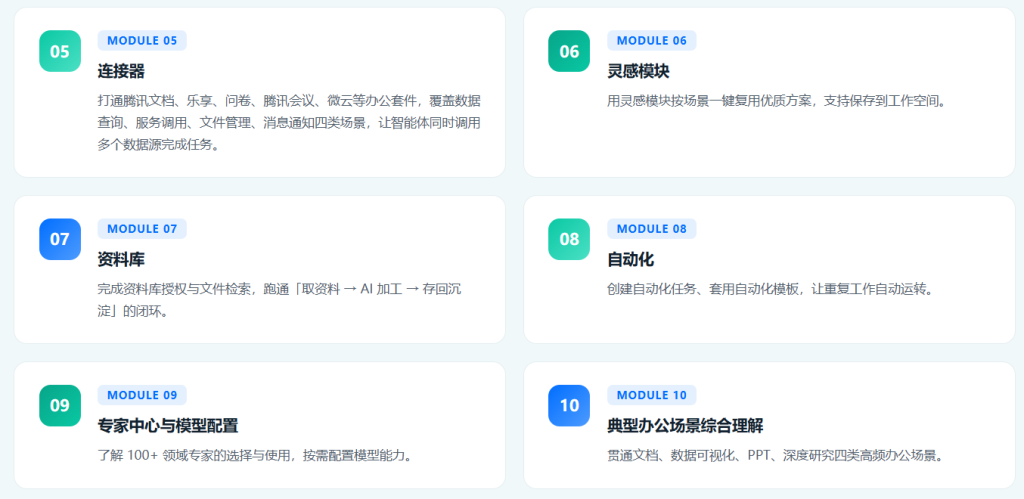
Task: Click description starting 完成资料库授权
Action: [x=280, y=300]
